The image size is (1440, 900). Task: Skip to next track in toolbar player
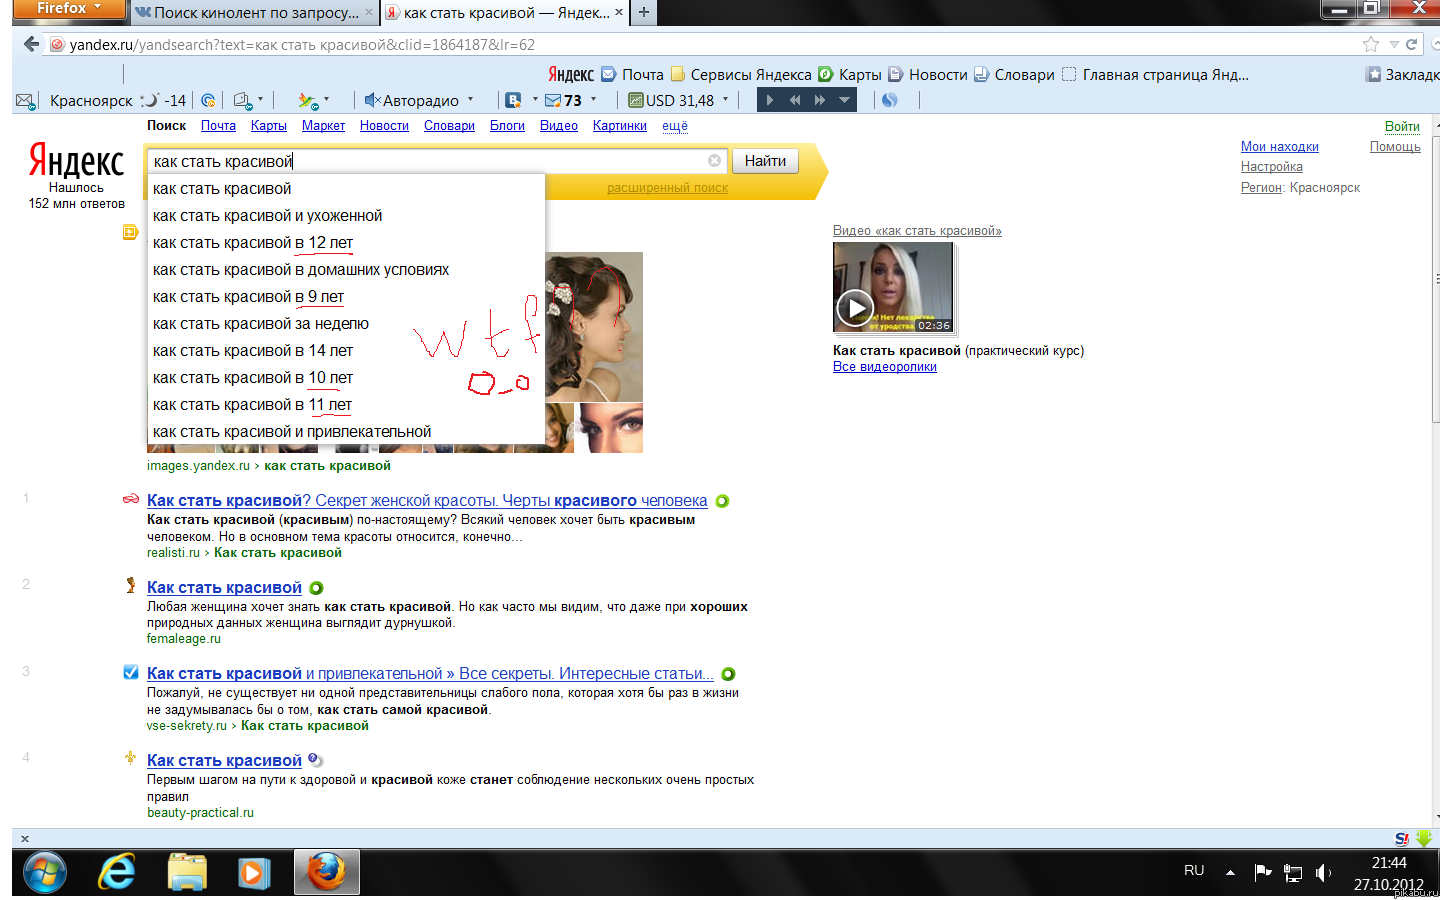click(820, 100)
